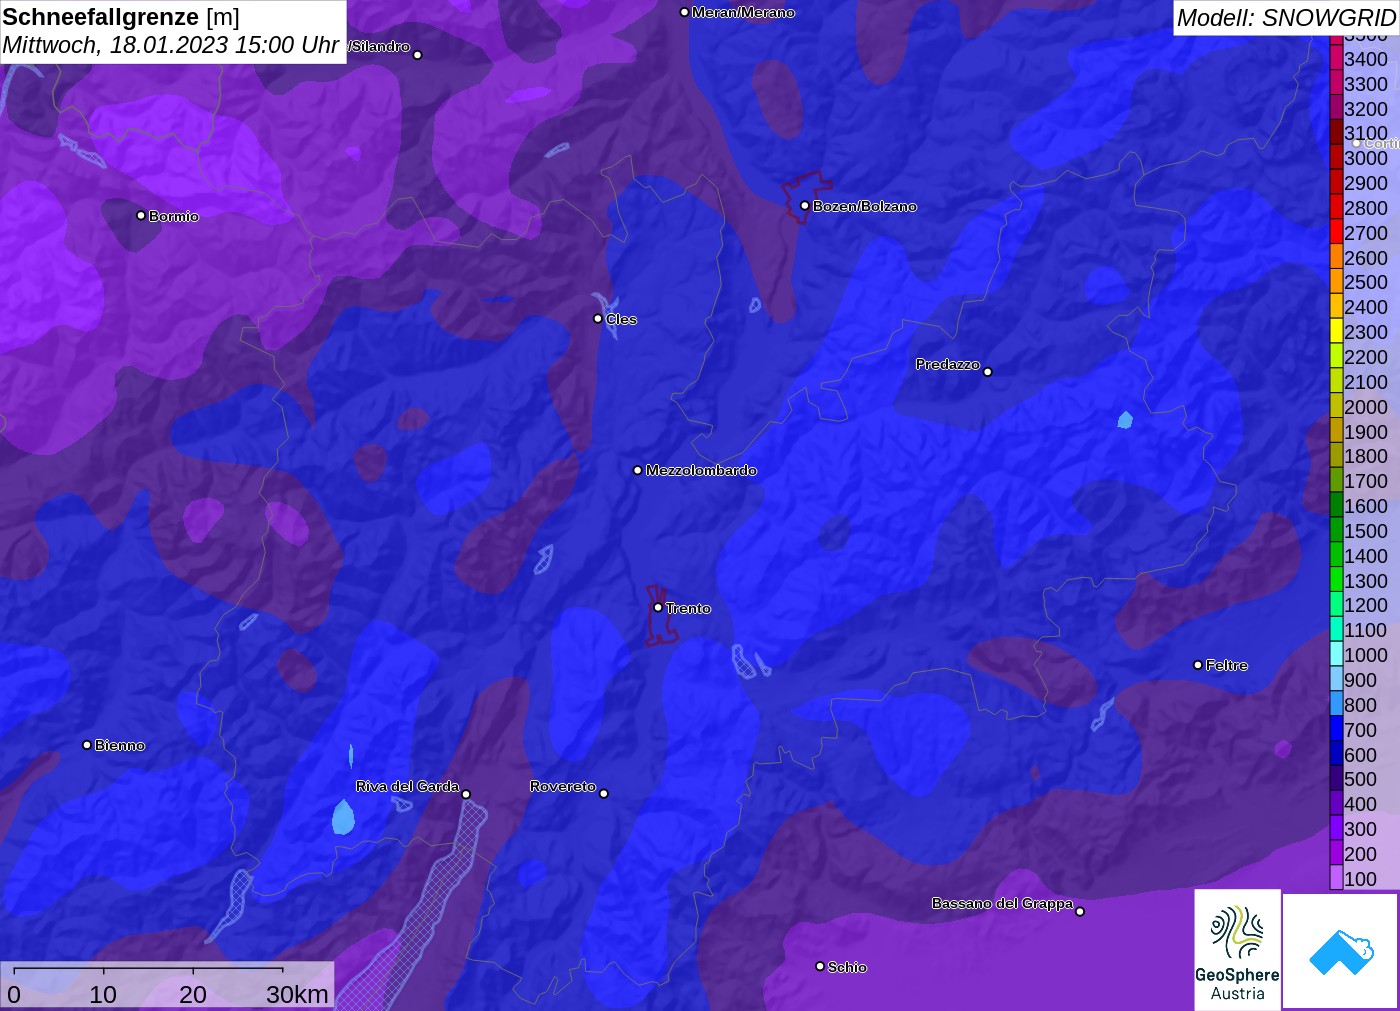Click the 3400 legend value text
The height and width of the screenshot is (1011, 1400).
[1366, 59]
